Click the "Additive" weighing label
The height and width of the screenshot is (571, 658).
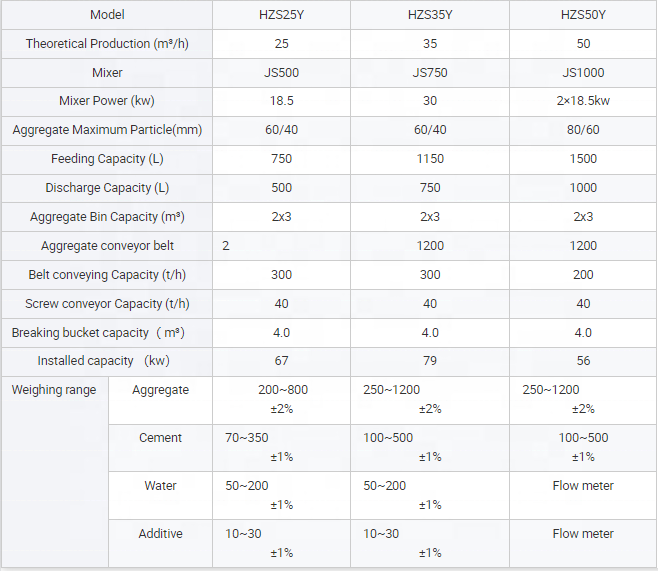[x=160, y=534]
